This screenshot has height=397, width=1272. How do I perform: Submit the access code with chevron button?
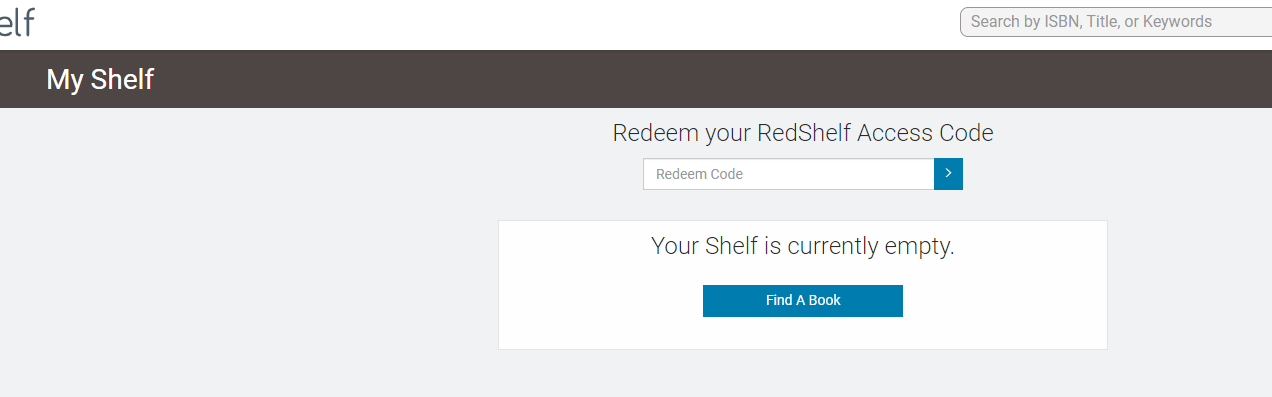(948, 174)
